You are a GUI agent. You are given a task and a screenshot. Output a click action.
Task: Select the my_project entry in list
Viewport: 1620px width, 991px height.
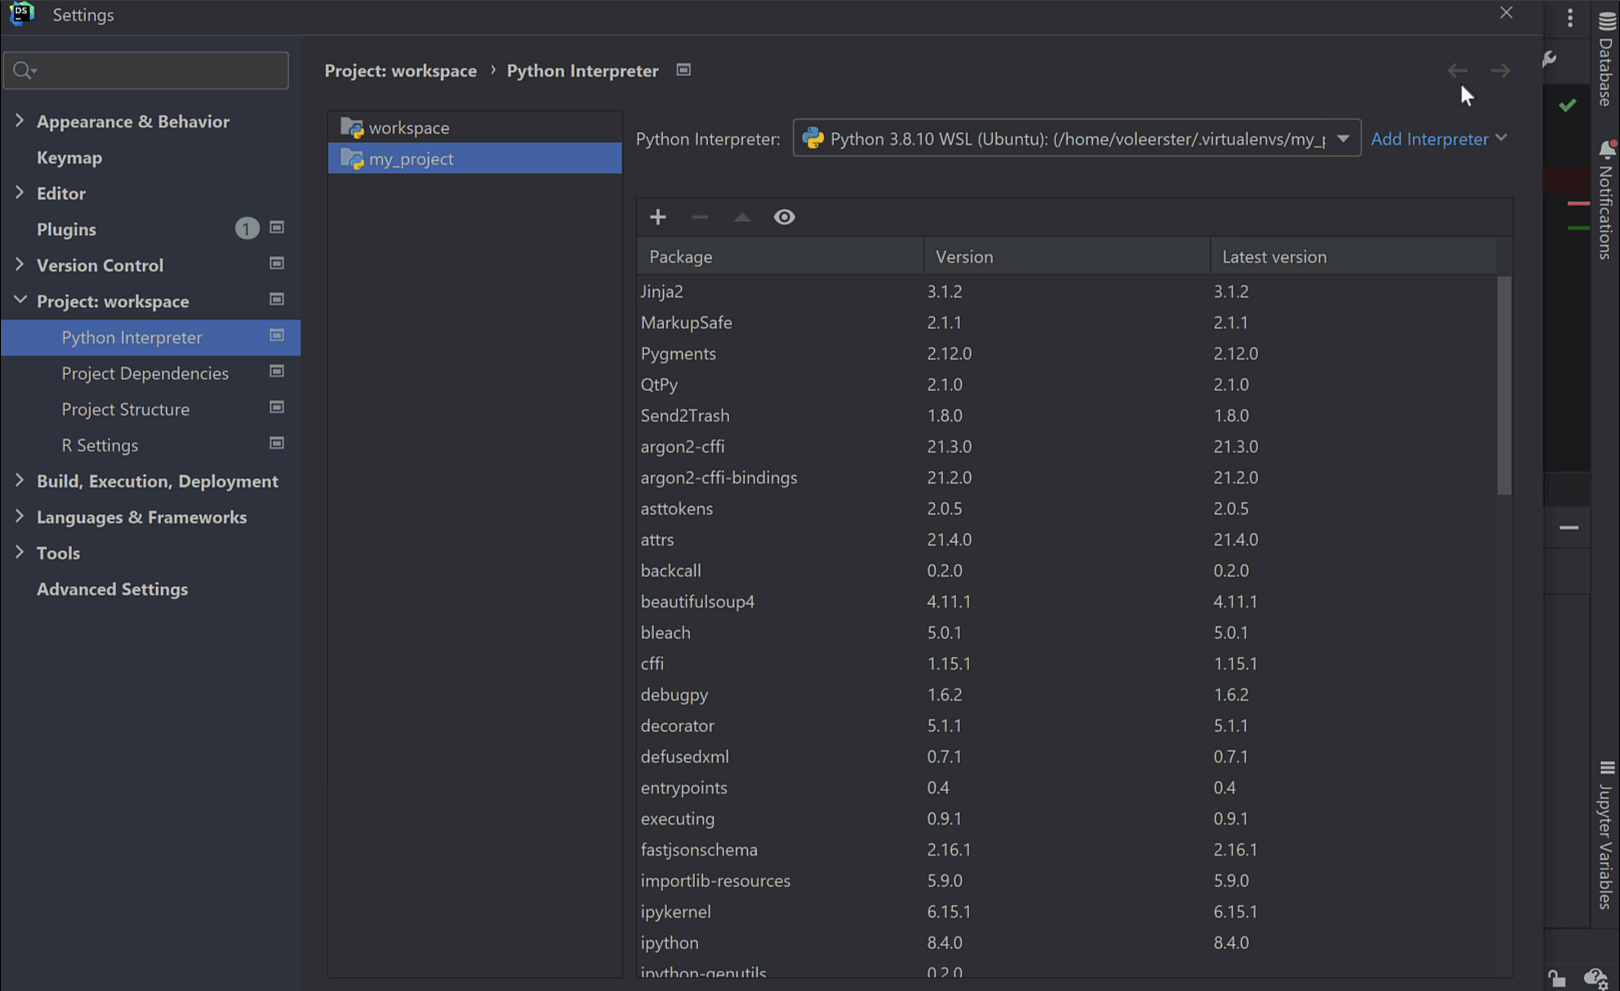[x=475, y=159]
